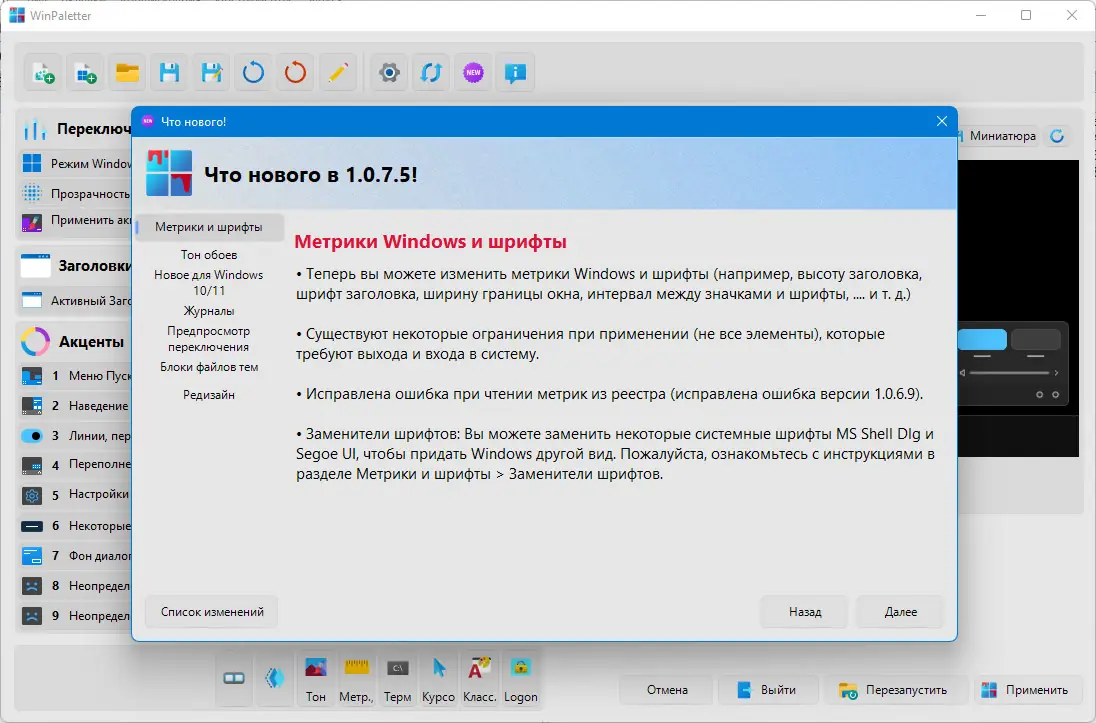This screenshot has height=723, width=1096.
Task: Click the 'Применить' button
Action: tap(1026, 690)
